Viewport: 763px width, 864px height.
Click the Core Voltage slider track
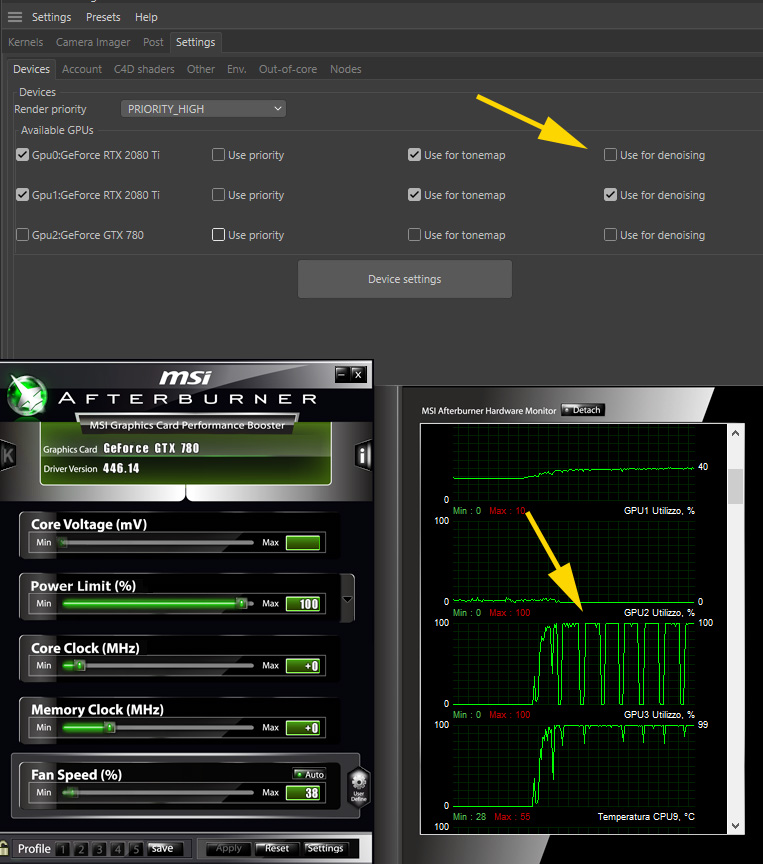click(x=157, y=543)
